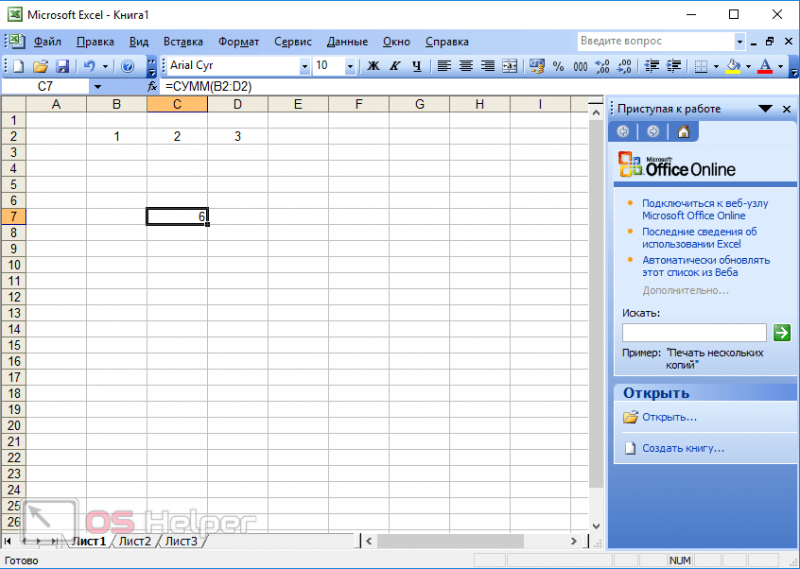This screenshot has height=569, width=800.
Task: Save the workbook with the floppy disk icon
Action: 62,66
